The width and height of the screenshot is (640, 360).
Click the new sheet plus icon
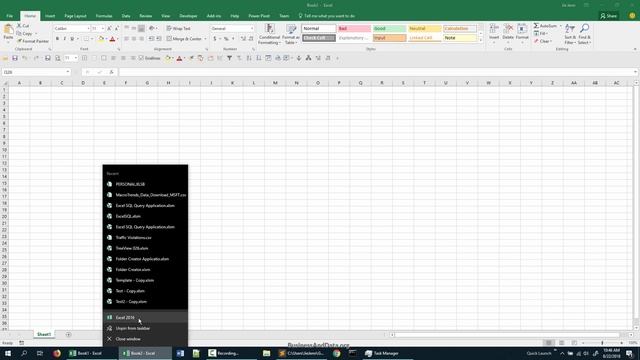click(68, 335)
